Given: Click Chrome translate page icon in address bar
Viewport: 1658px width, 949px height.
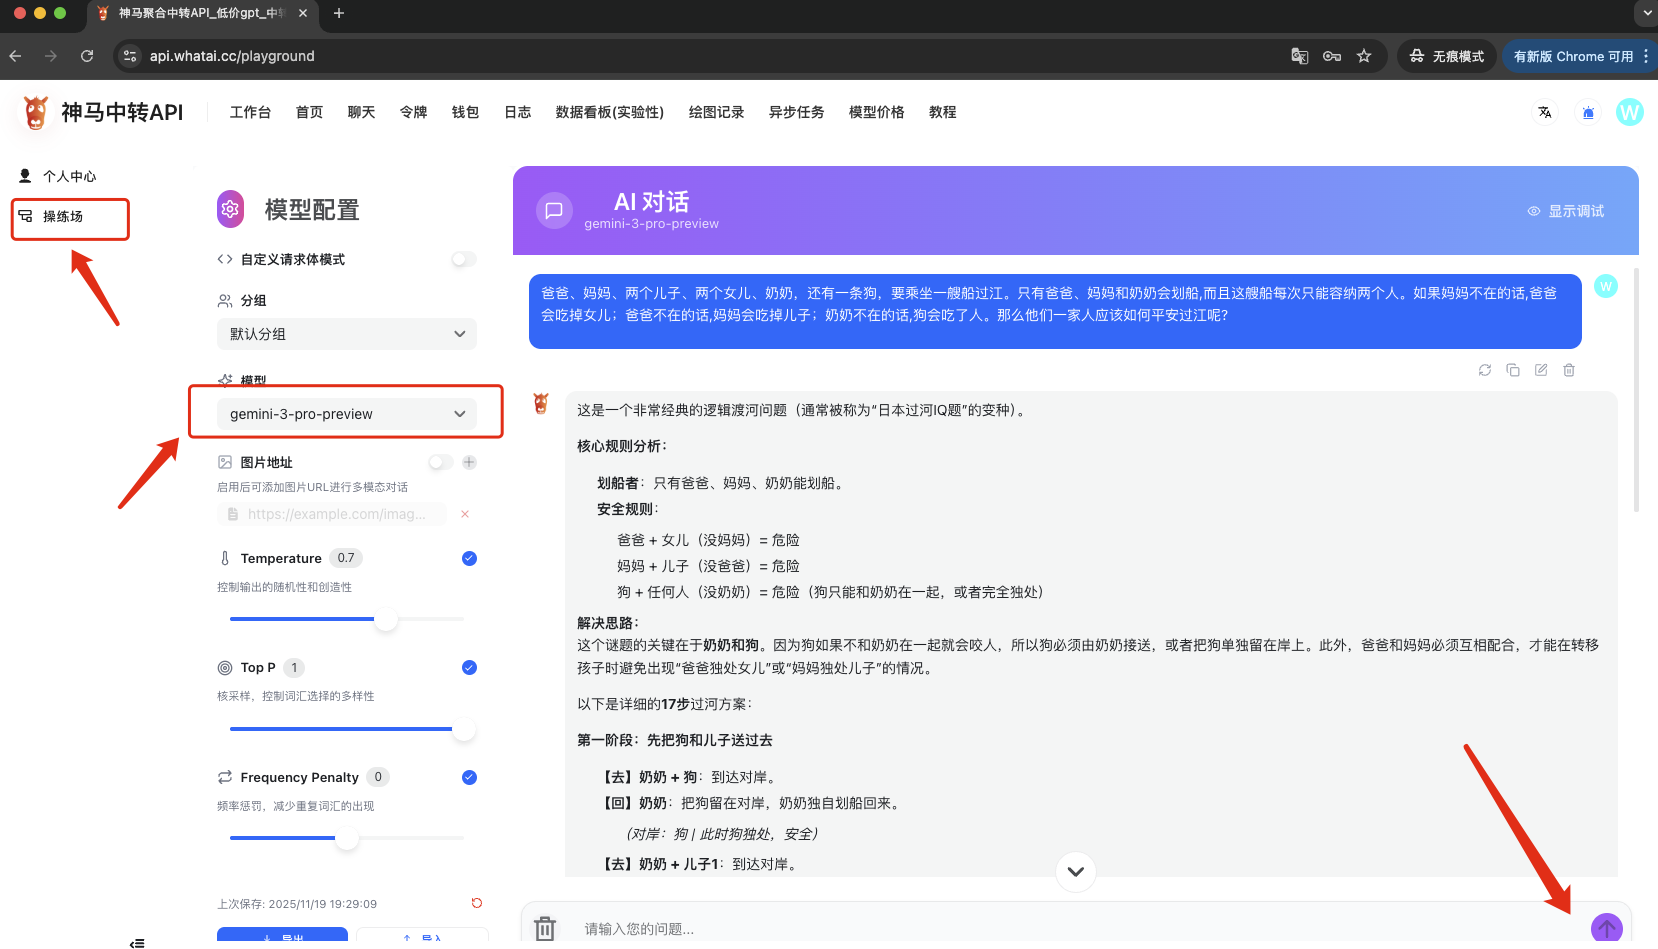Looking at the screenshot, I should pyautogui.click(x=1300, y=56).
